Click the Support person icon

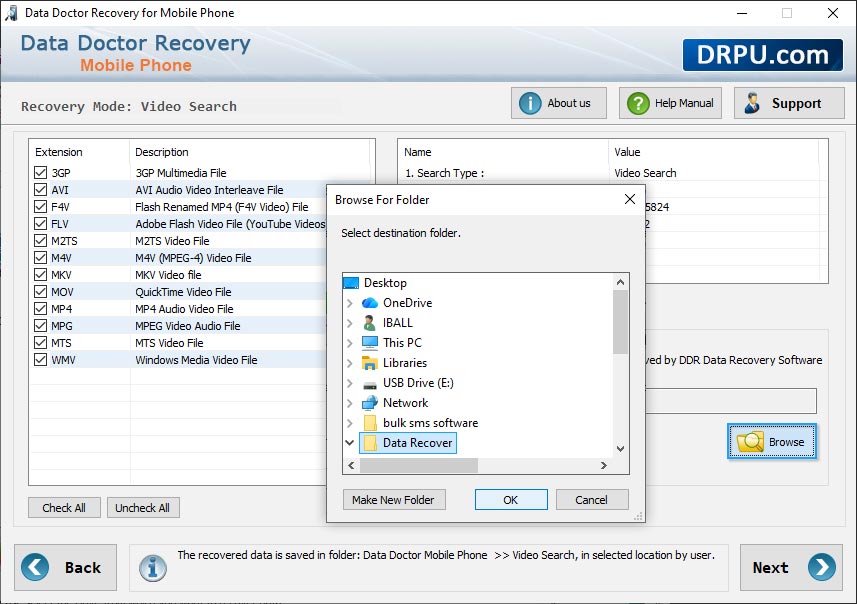click(x=752, y=103)
